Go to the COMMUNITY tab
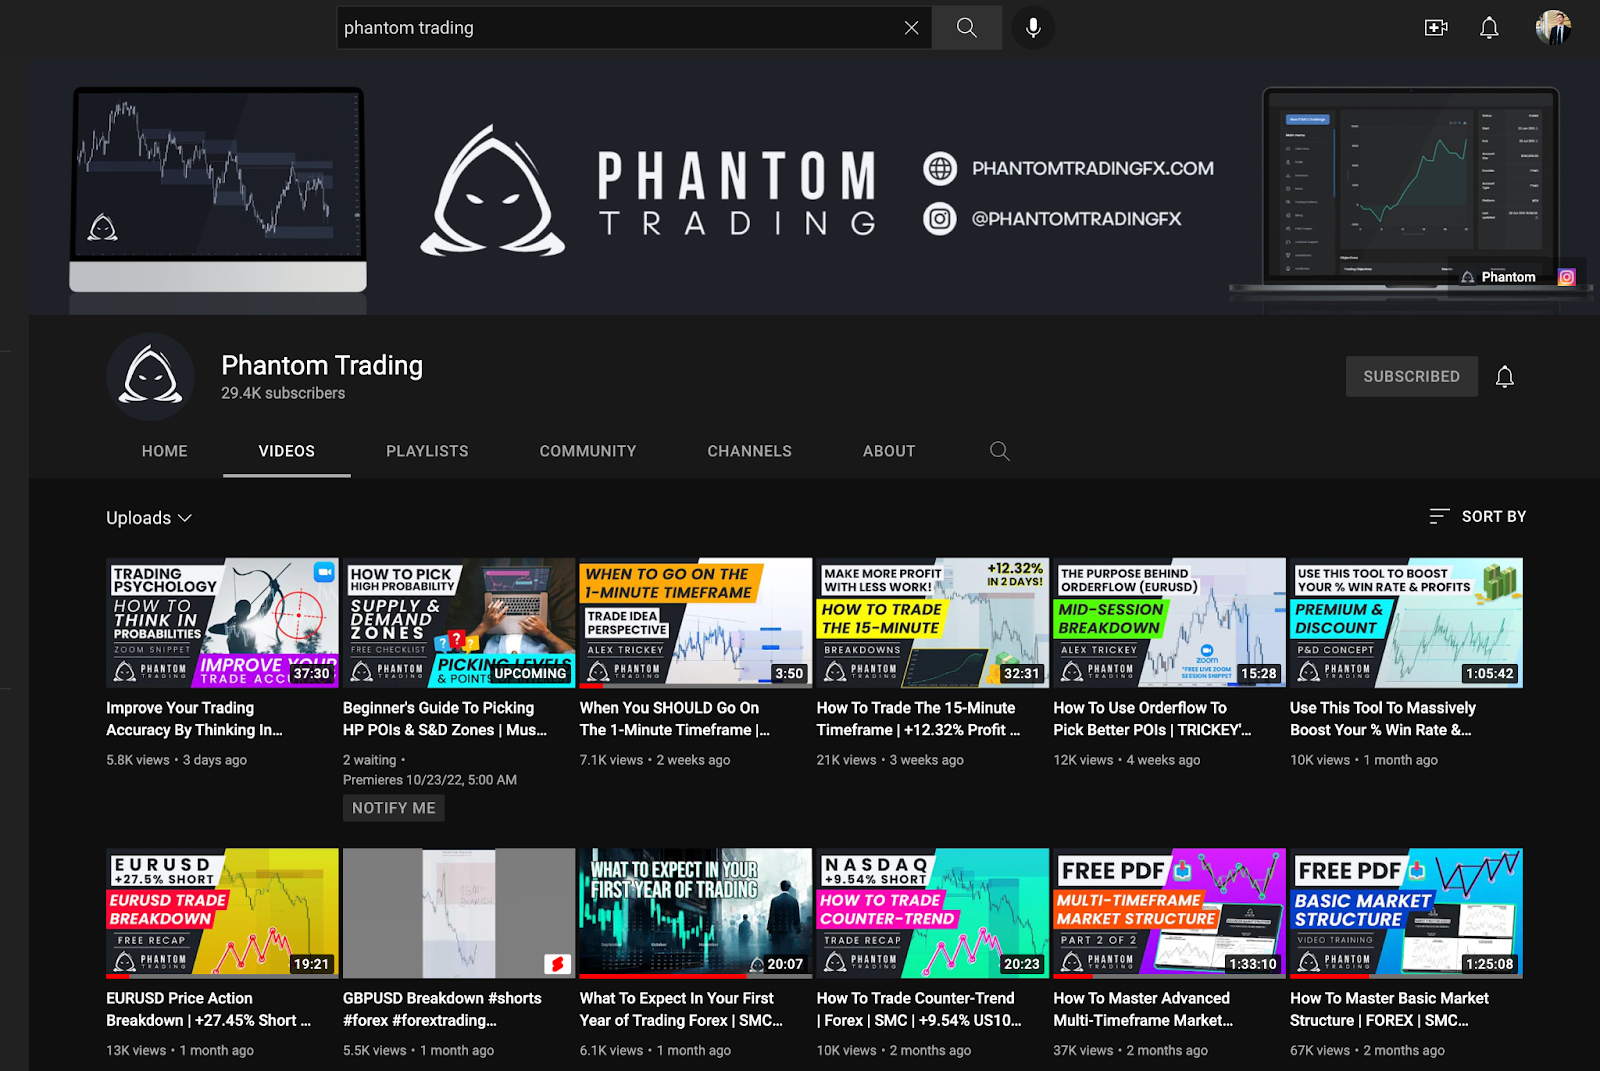Image resolution: width=1600 pixels, height=1071 pixels. 588,451
